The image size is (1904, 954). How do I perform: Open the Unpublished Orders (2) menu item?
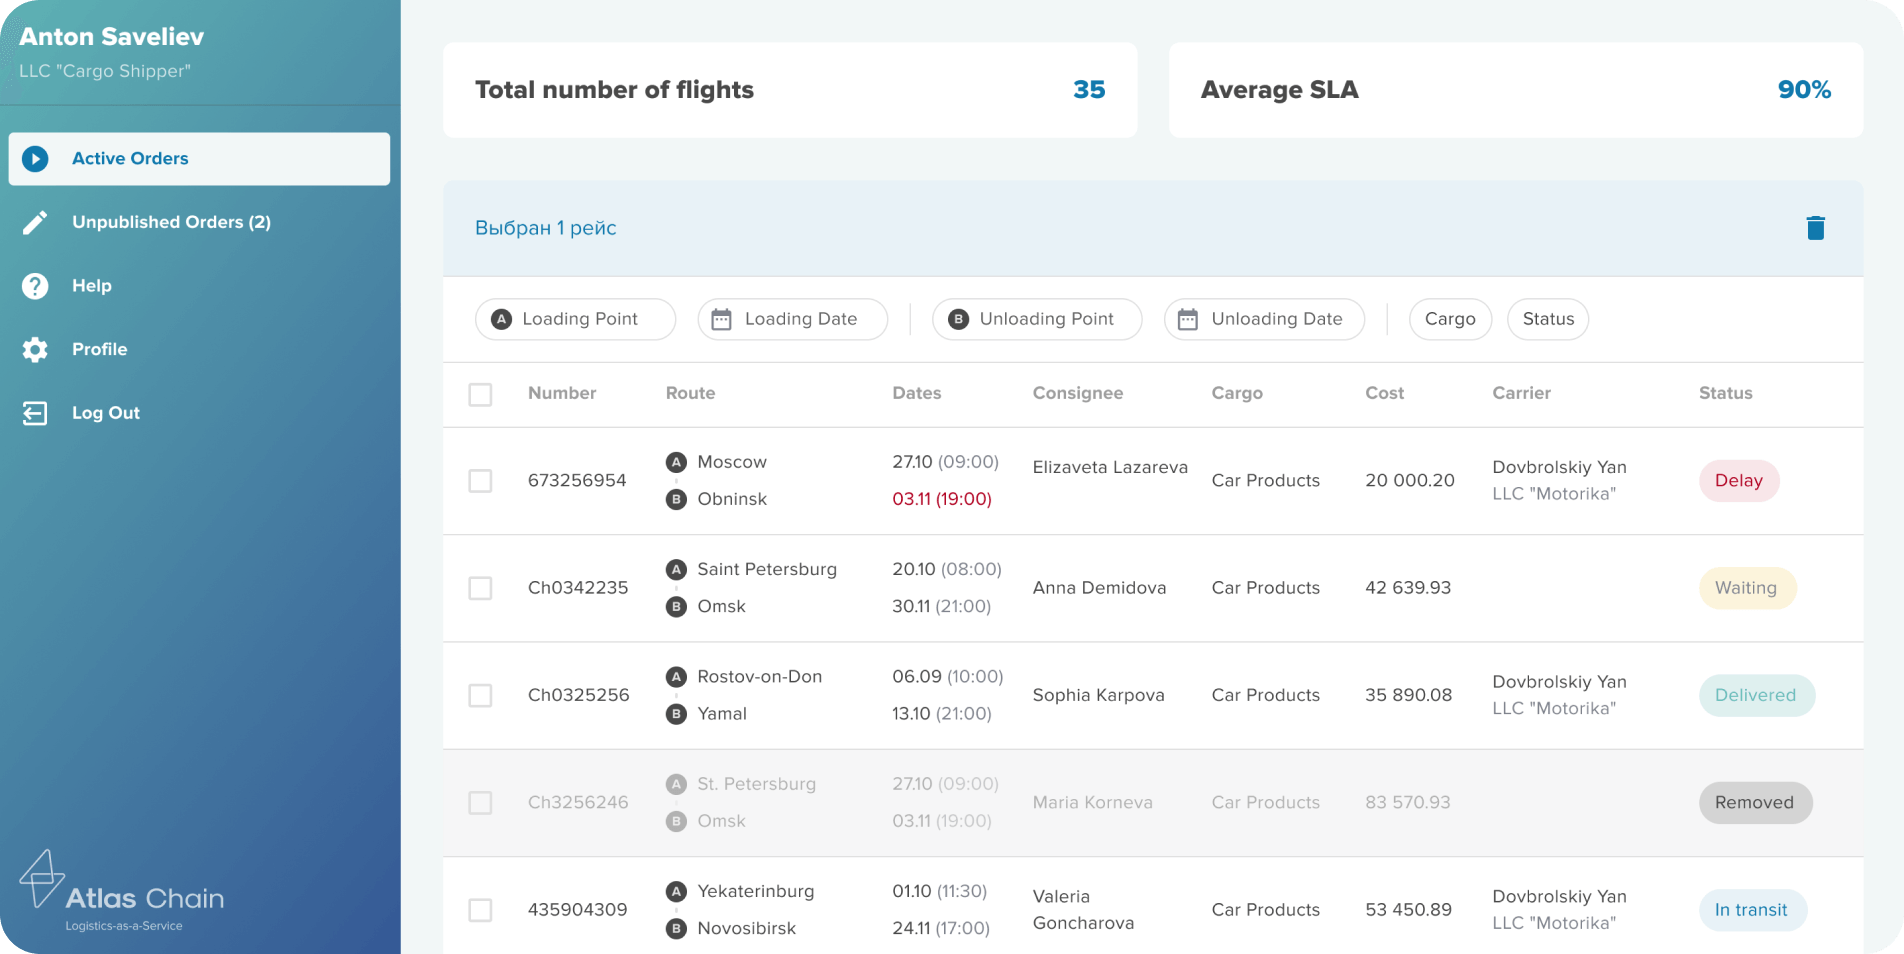tap(171, 222)
